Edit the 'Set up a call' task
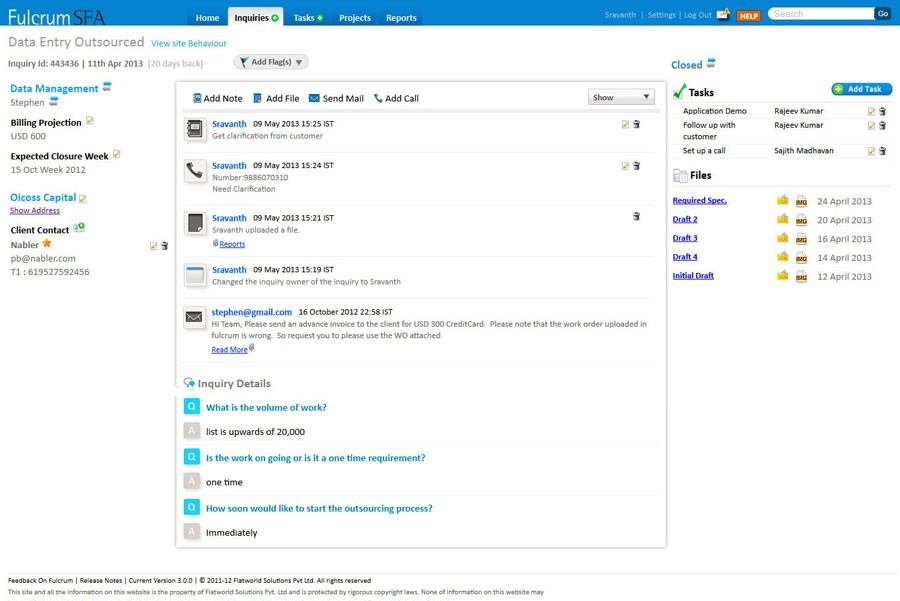 click(871, 152)
